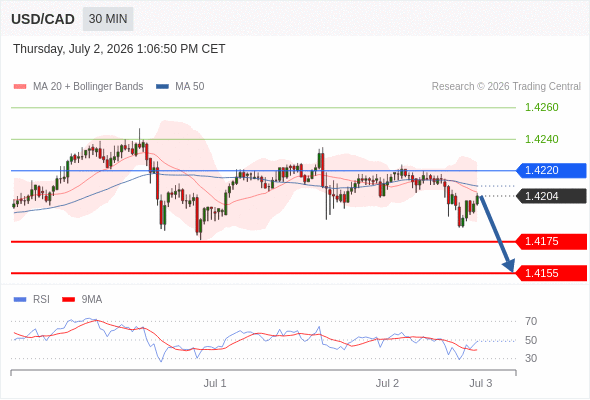The height and width of the screenshot is (400, 590).
Task: Click the MA 20 + Bollinger Bands label
Action: pyautogui.click(x=88, y=87)
